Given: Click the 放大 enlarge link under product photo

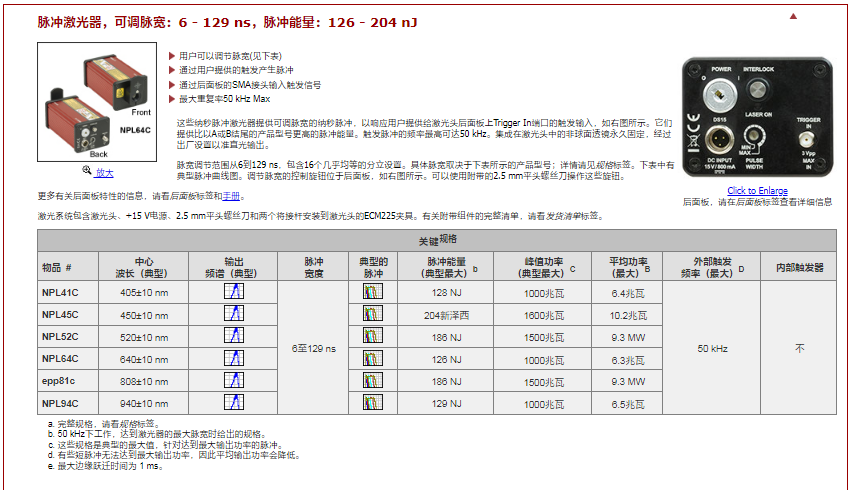Looking at the screenshot, I should 104,172.
